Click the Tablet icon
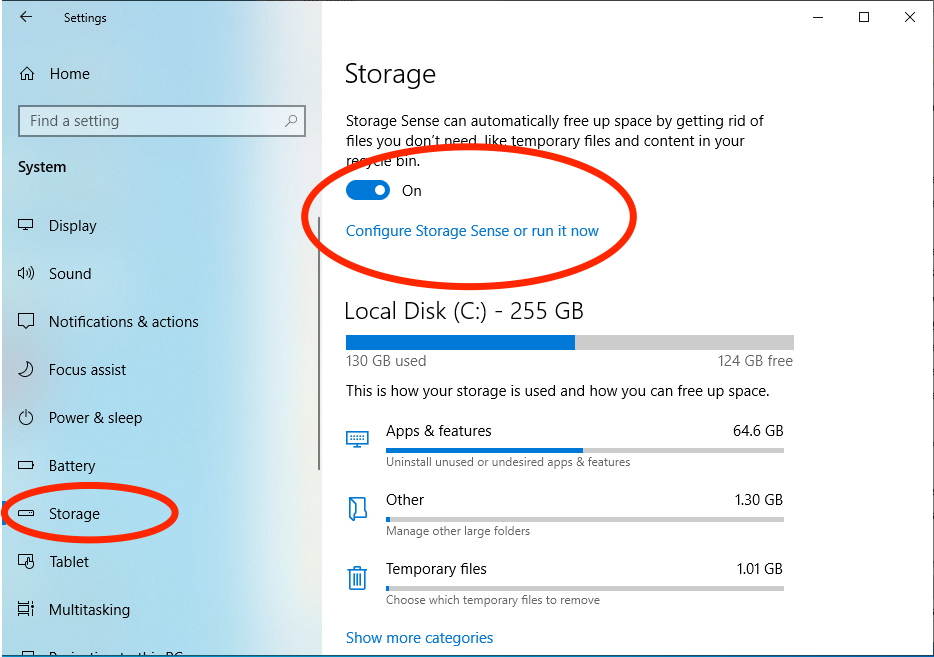Screen dimensions: 934x657 (26, 561)
